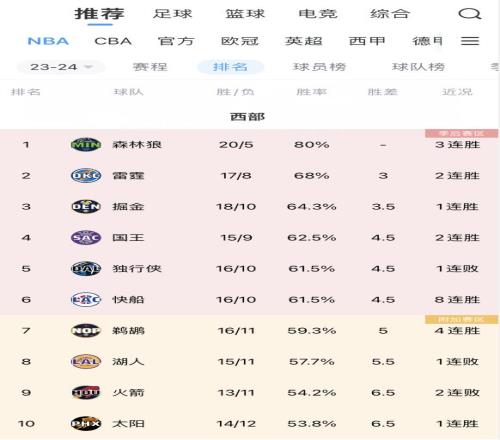Click the Thunder OKC team logo

86,176
